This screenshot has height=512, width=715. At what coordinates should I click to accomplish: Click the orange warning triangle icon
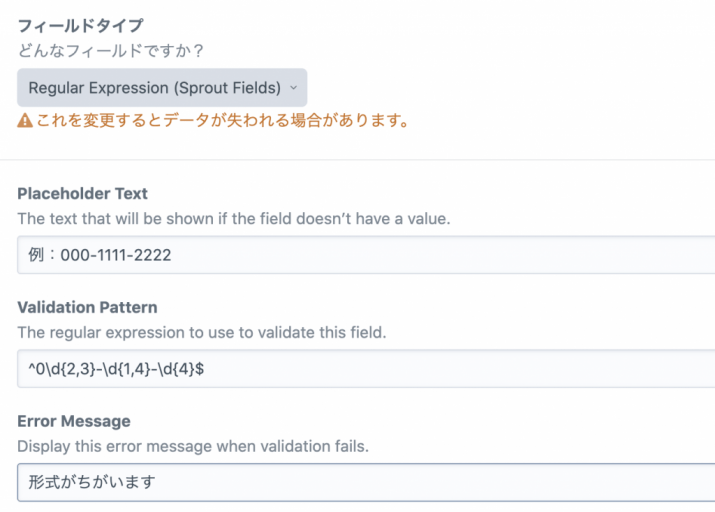[25, 121]
